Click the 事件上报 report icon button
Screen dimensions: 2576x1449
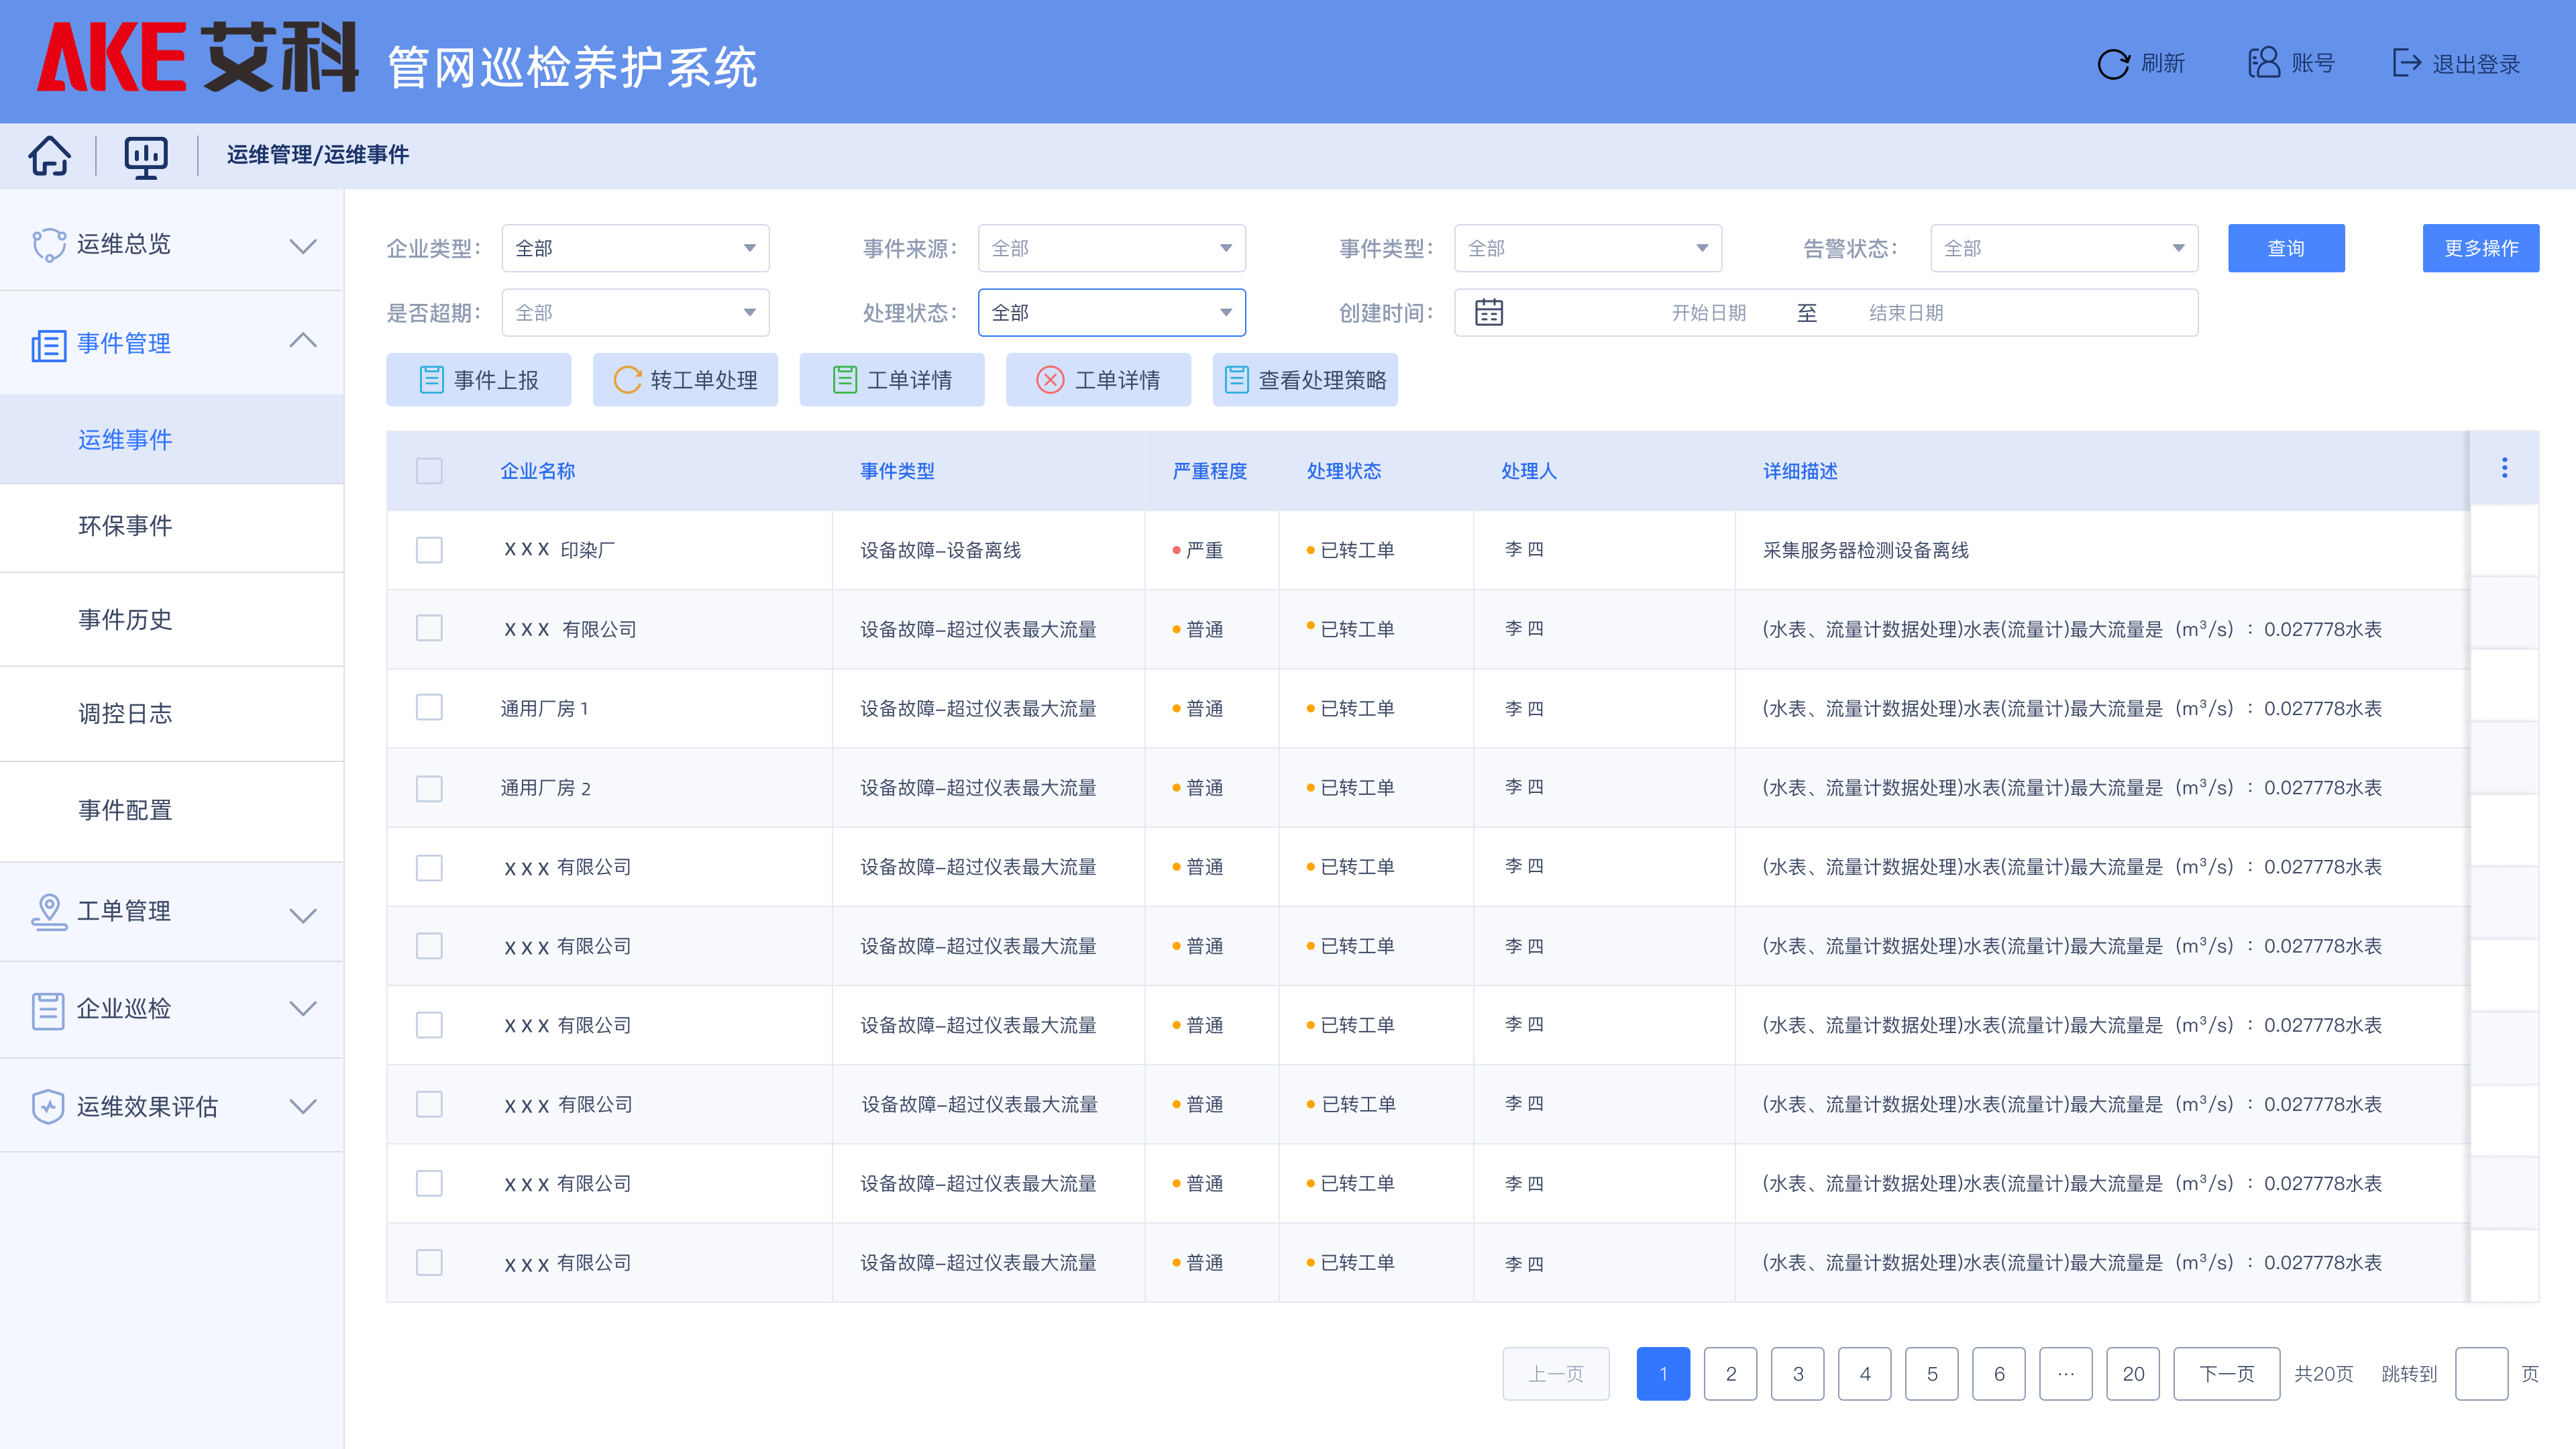[431, 380]
